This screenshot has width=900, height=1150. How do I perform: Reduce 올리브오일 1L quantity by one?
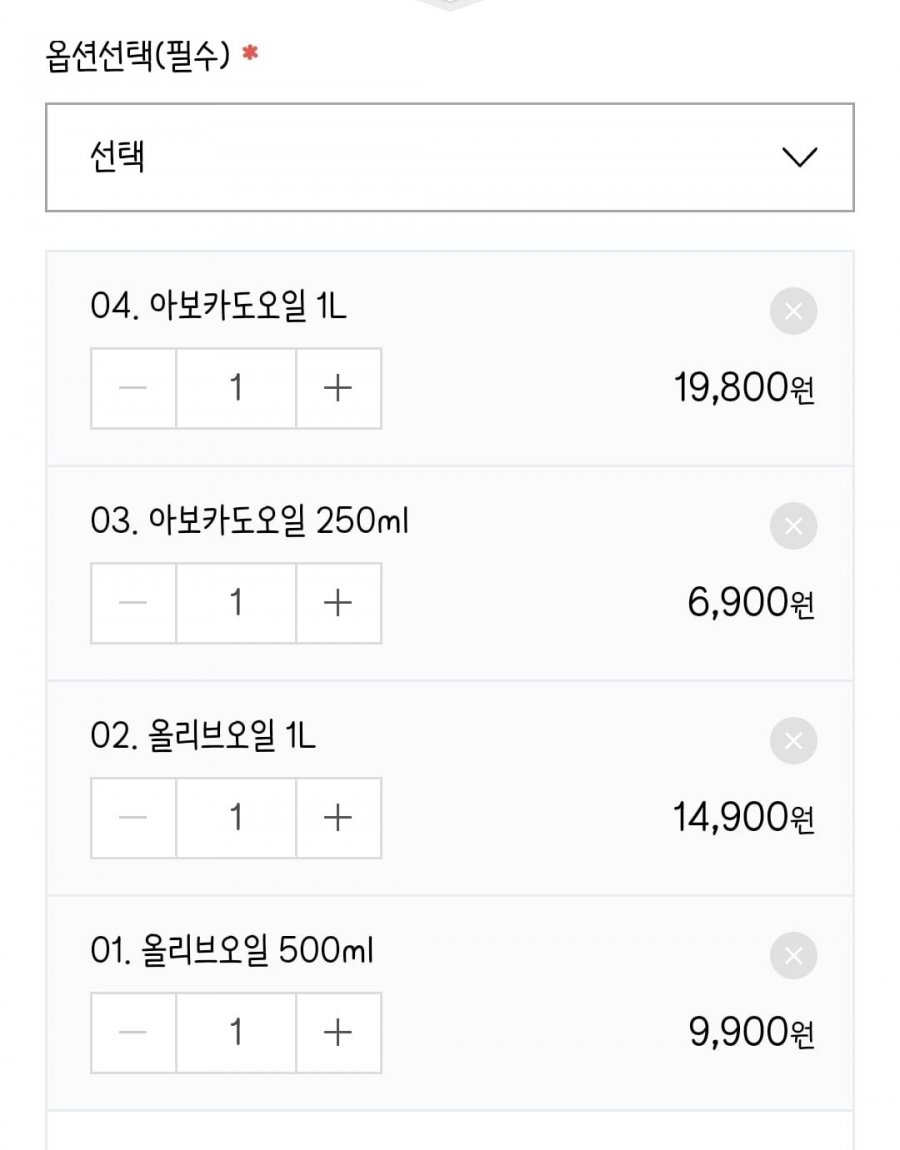click(x=133, y=818)
